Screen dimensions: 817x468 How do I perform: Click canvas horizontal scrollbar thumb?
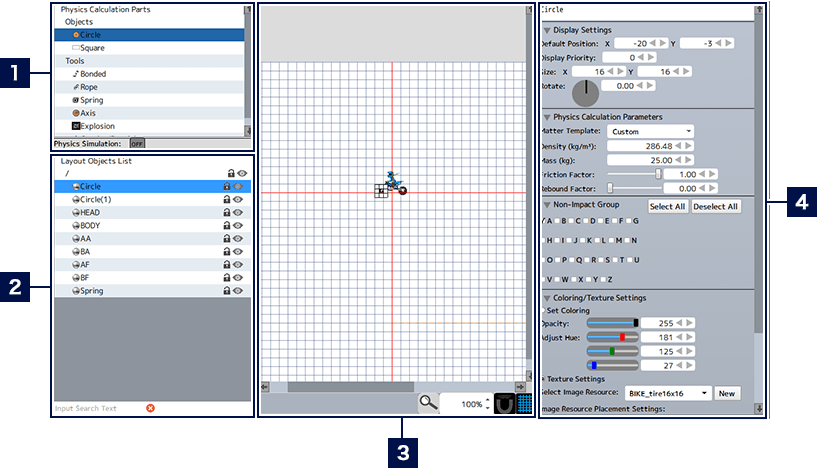tap(351, 387)
